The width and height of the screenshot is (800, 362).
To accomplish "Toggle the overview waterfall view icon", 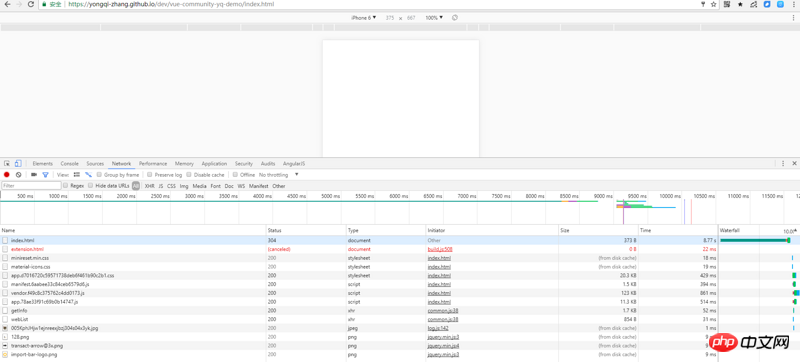I will click(88, 175).
